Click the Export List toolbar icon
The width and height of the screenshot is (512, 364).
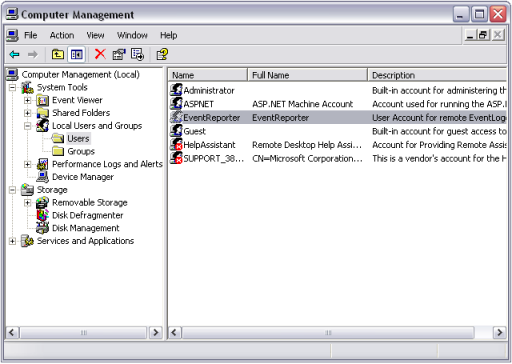(138, 54)
